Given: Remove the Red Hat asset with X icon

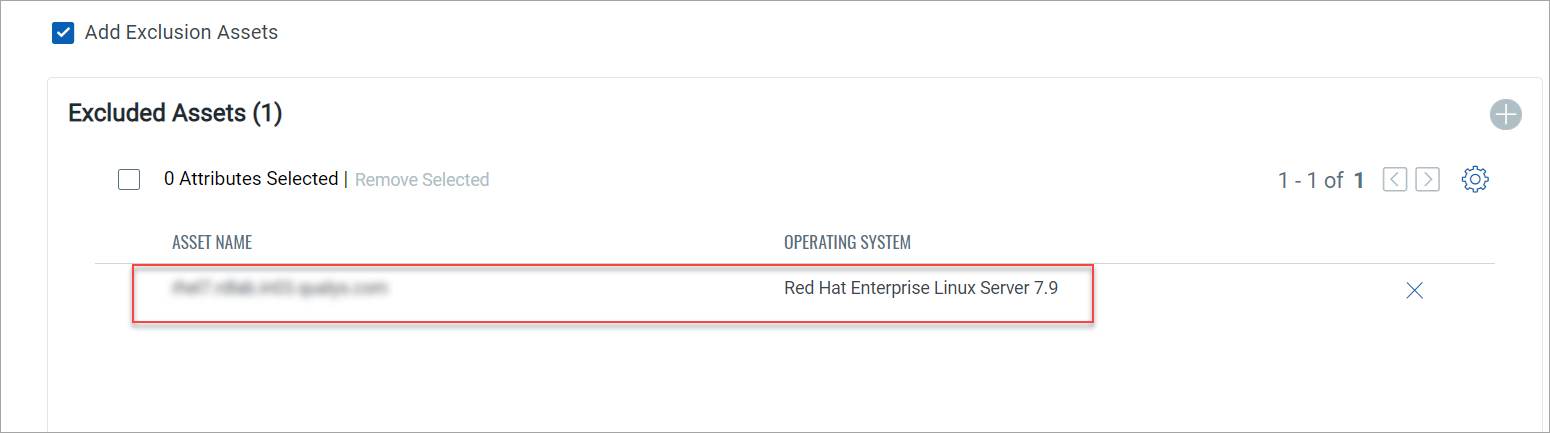Looking at the screenshot, I should [1414, 291].
